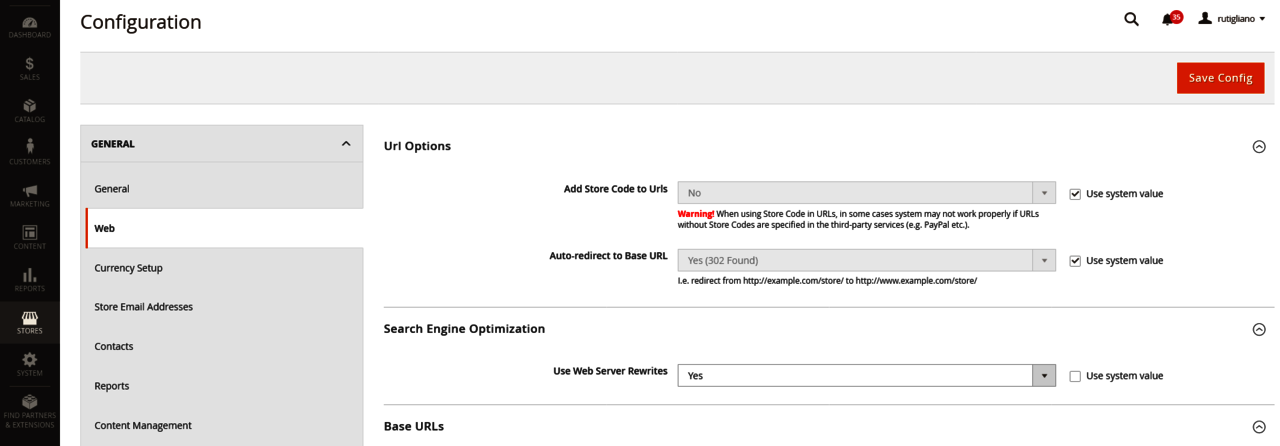Open the Dashboard sidebar icon
Viewport: 1280px width, 446px height.
click(x=29, y=25)
